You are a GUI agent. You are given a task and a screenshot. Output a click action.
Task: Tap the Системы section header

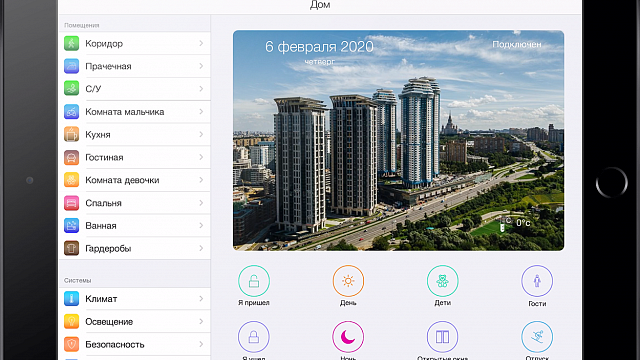(x=78, y=280)
